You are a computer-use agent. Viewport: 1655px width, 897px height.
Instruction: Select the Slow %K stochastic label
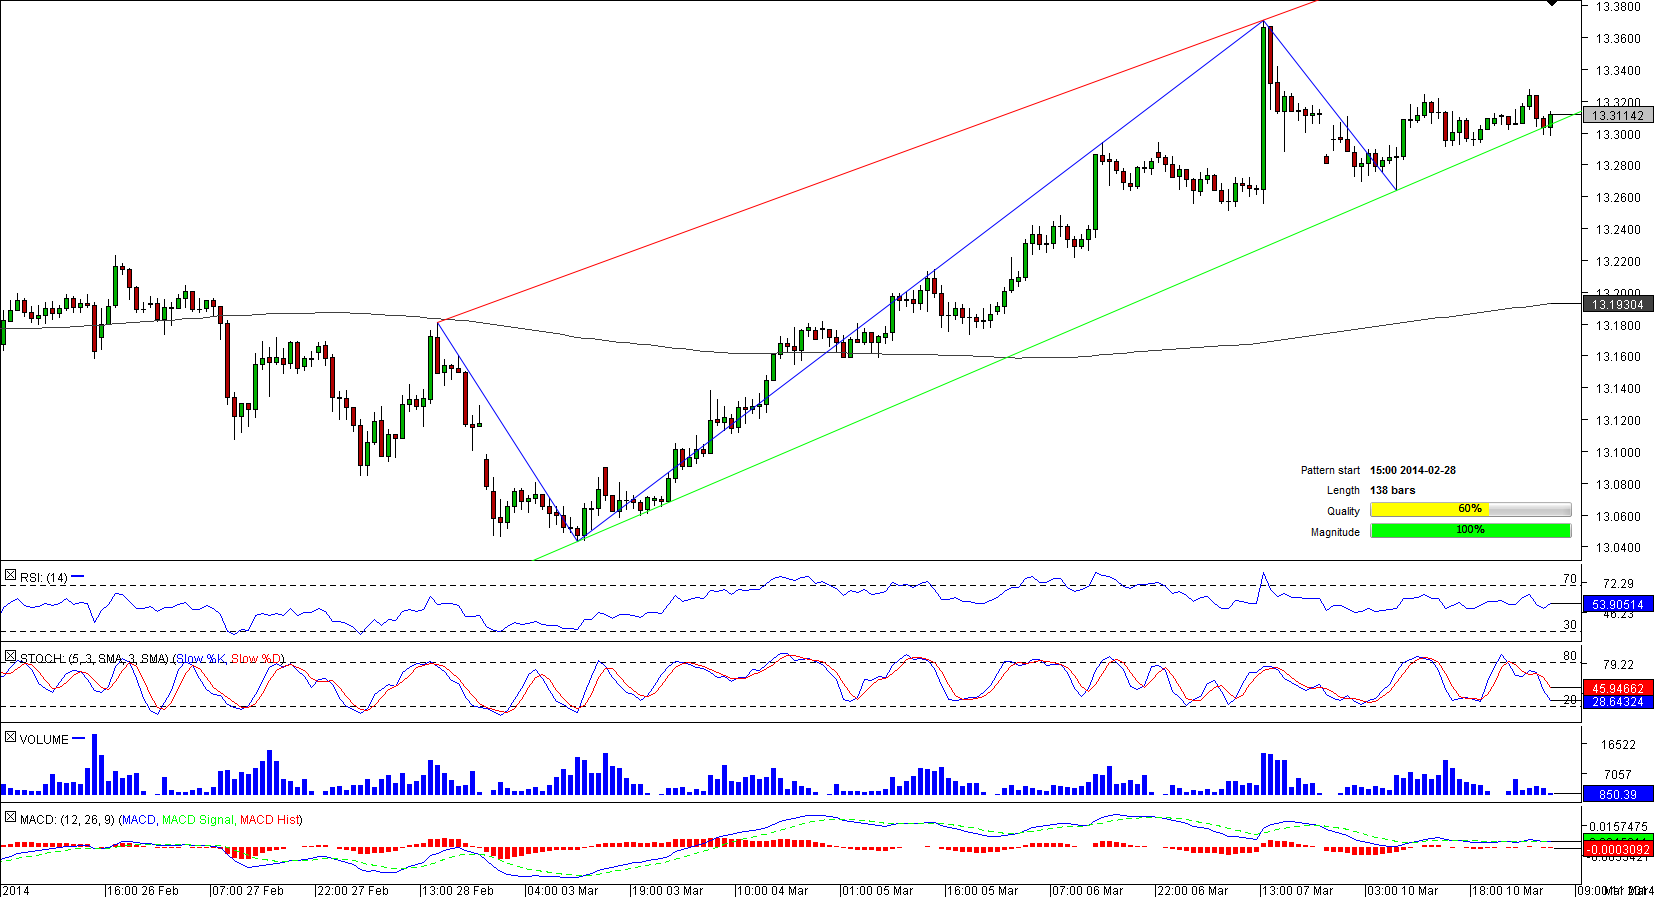tap(200, 659)
